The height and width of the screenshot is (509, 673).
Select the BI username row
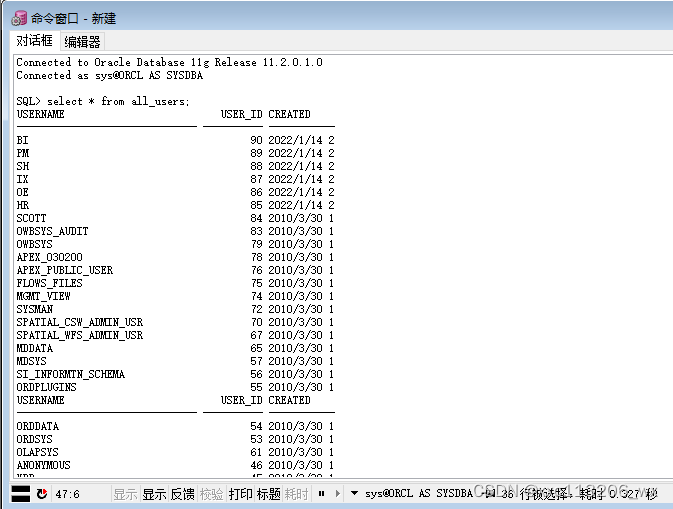coord(22,140)
